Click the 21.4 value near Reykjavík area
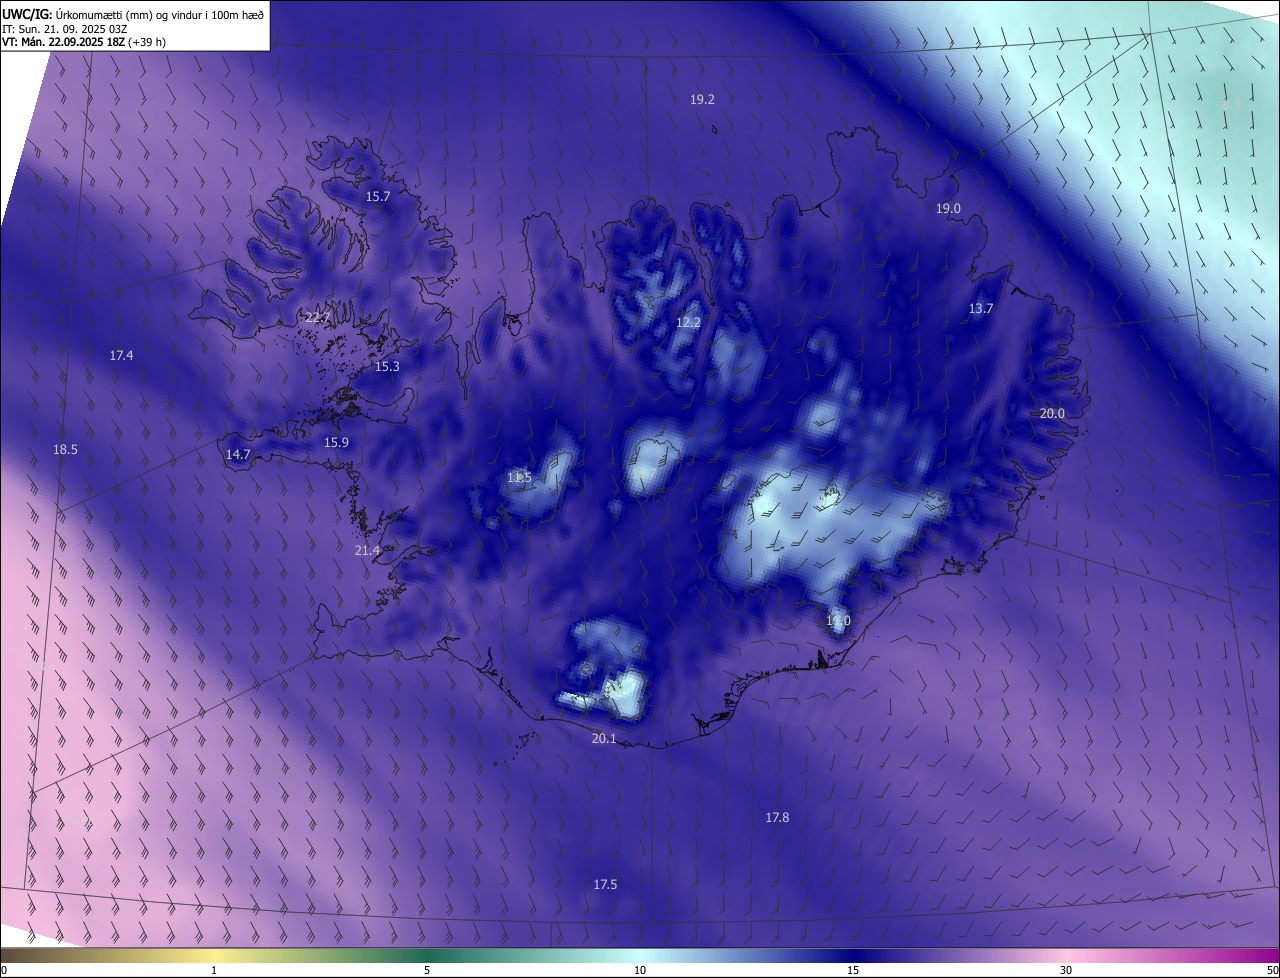 pyautogui.click(x=367, y=551)
